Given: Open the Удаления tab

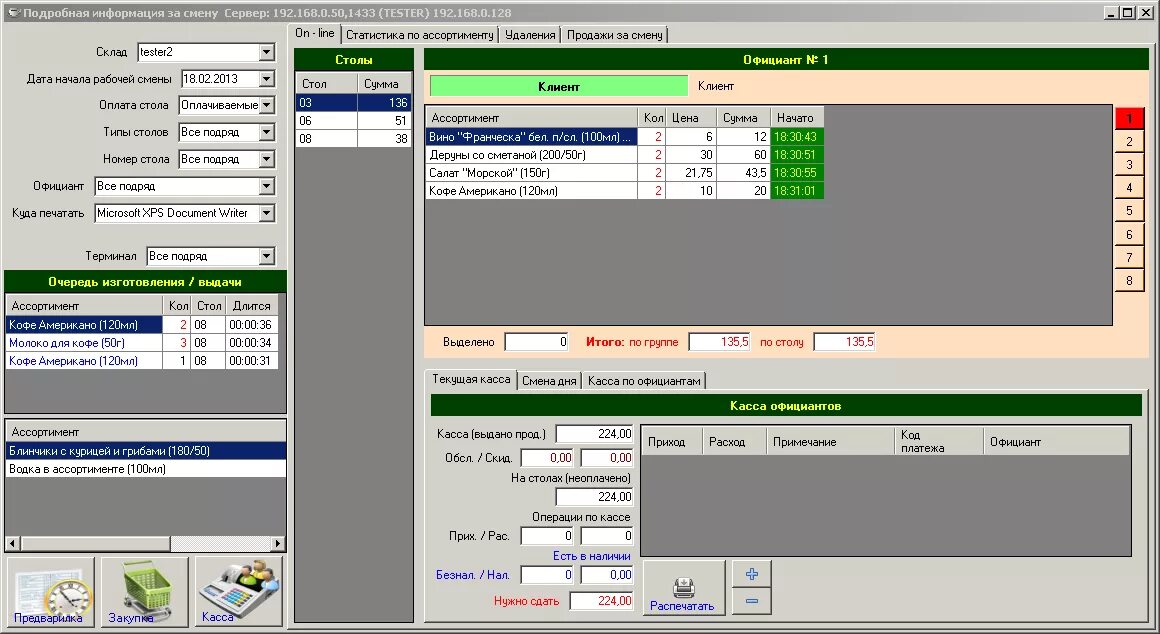Looking at the screenshot, I should point(530,35).
